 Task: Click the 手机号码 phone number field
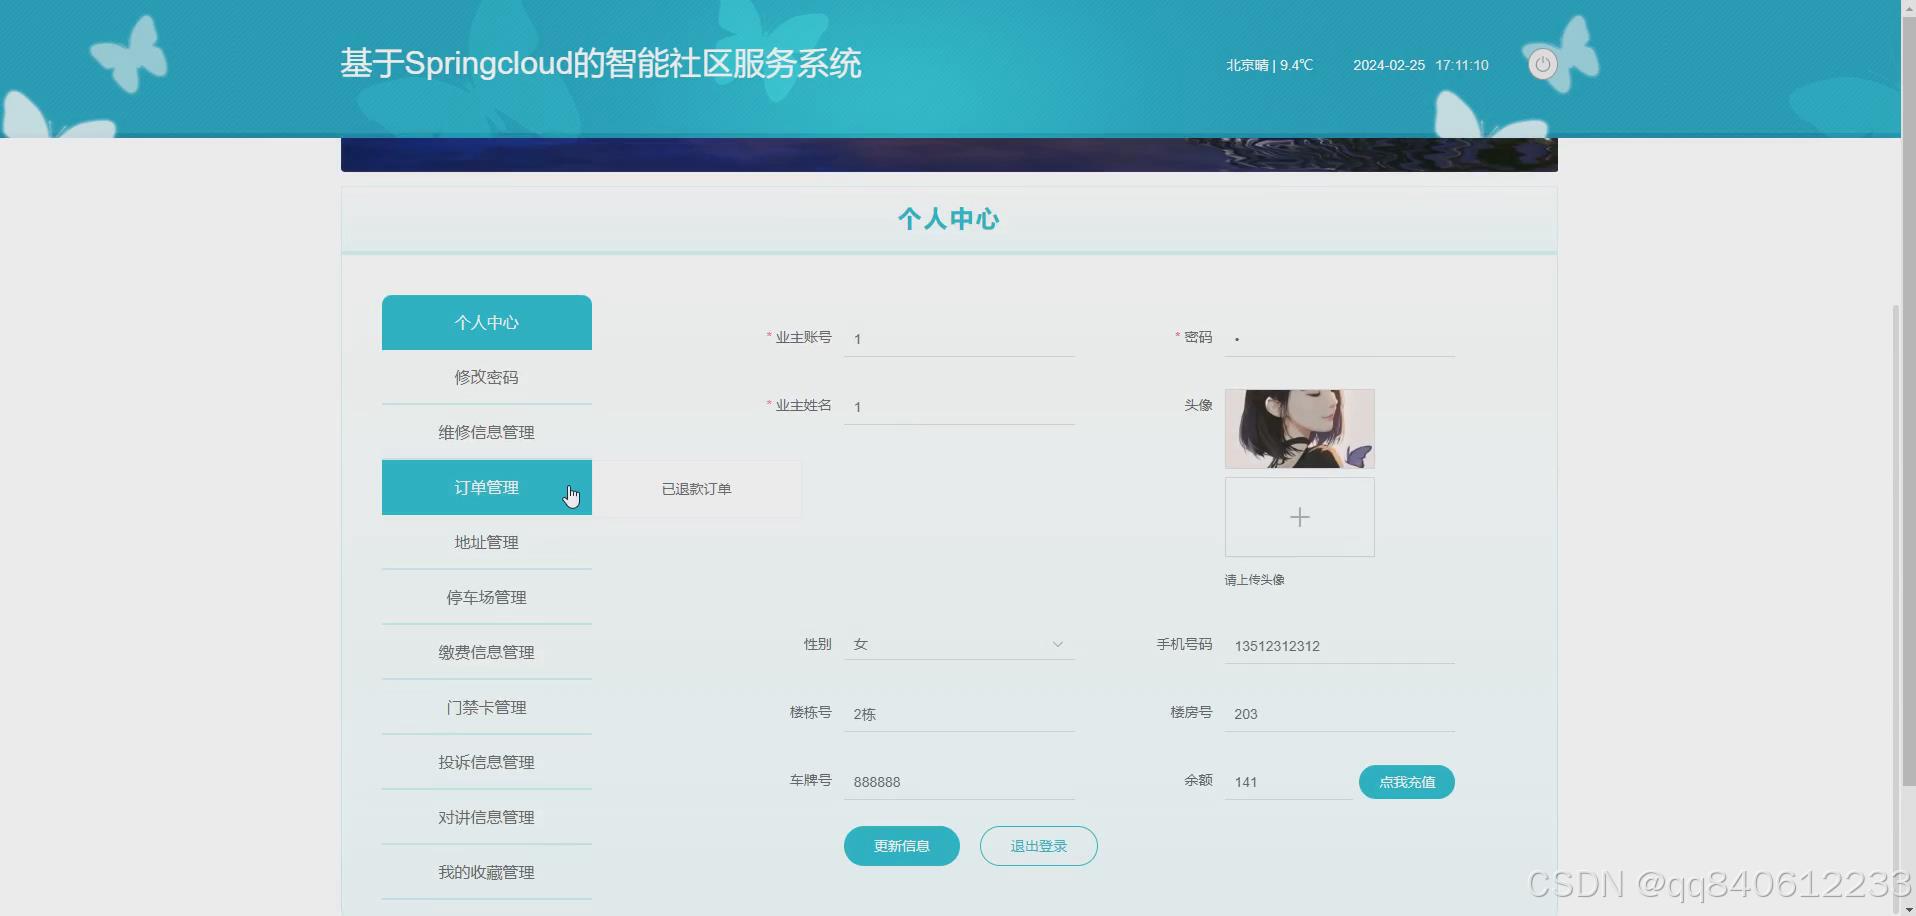(x=1339, y=646)
